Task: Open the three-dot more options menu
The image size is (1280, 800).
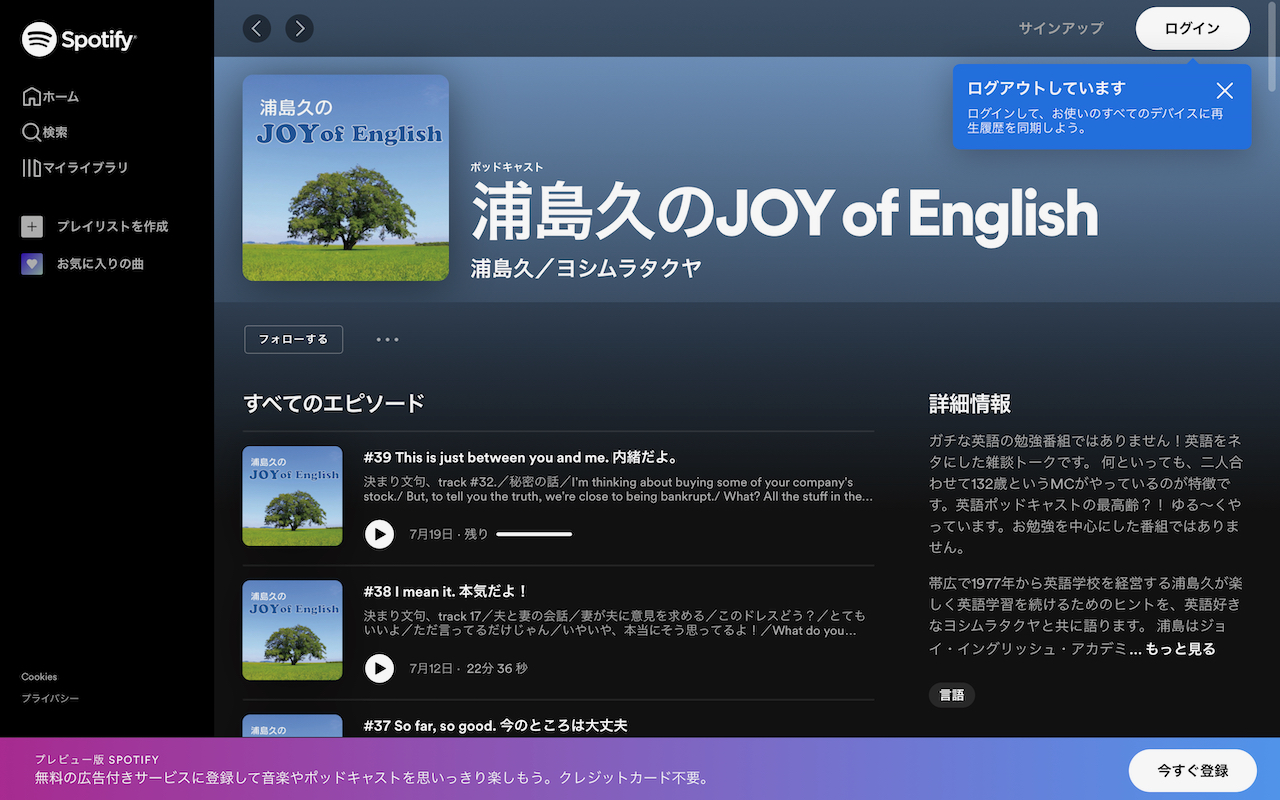Action: (x=387, y=339)
